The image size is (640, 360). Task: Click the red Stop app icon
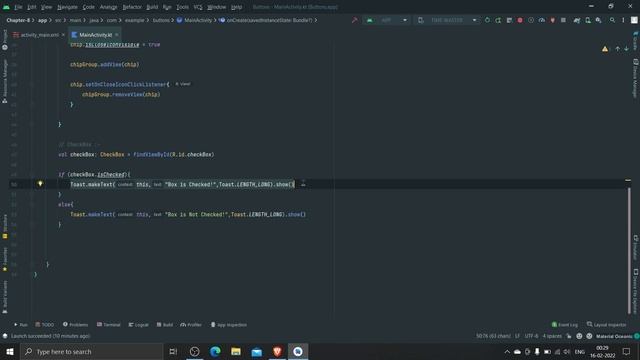coord(520,20)
